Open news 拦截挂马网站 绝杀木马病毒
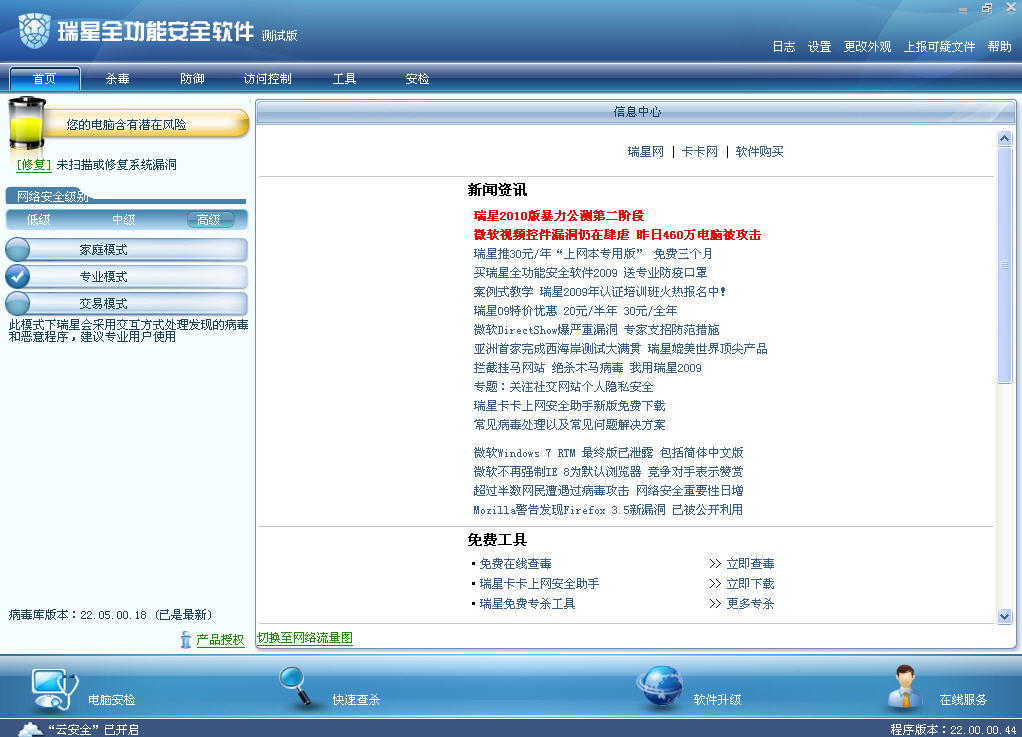This screenshot has height=737, width=1022. (x=587, y=368)
